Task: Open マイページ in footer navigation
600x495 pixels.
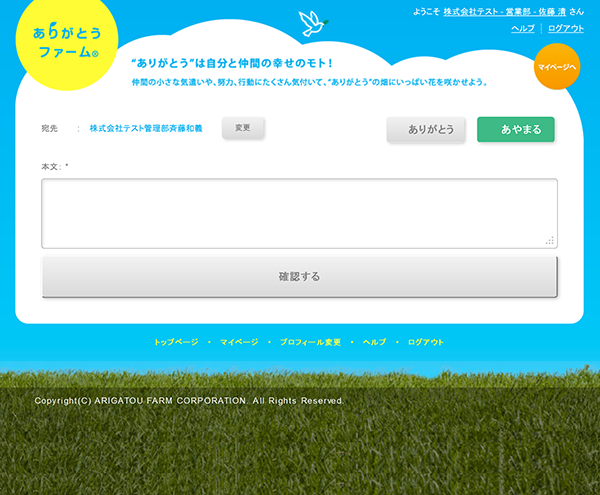Action: coord(239,342)
